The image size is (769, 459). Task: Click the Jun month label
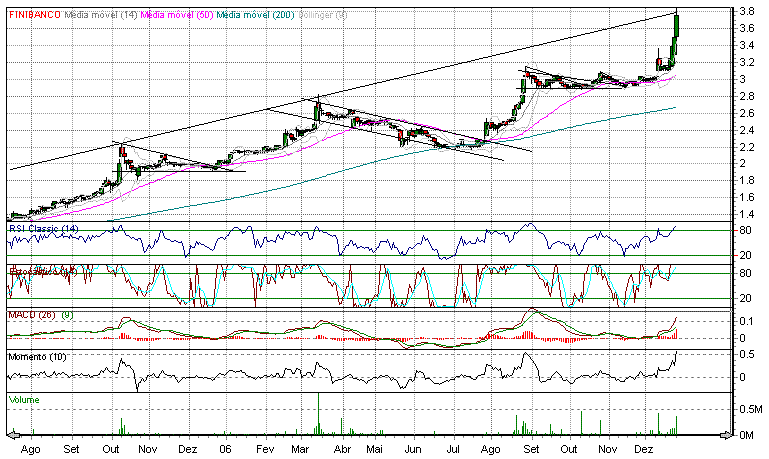[x=413, y=449]
